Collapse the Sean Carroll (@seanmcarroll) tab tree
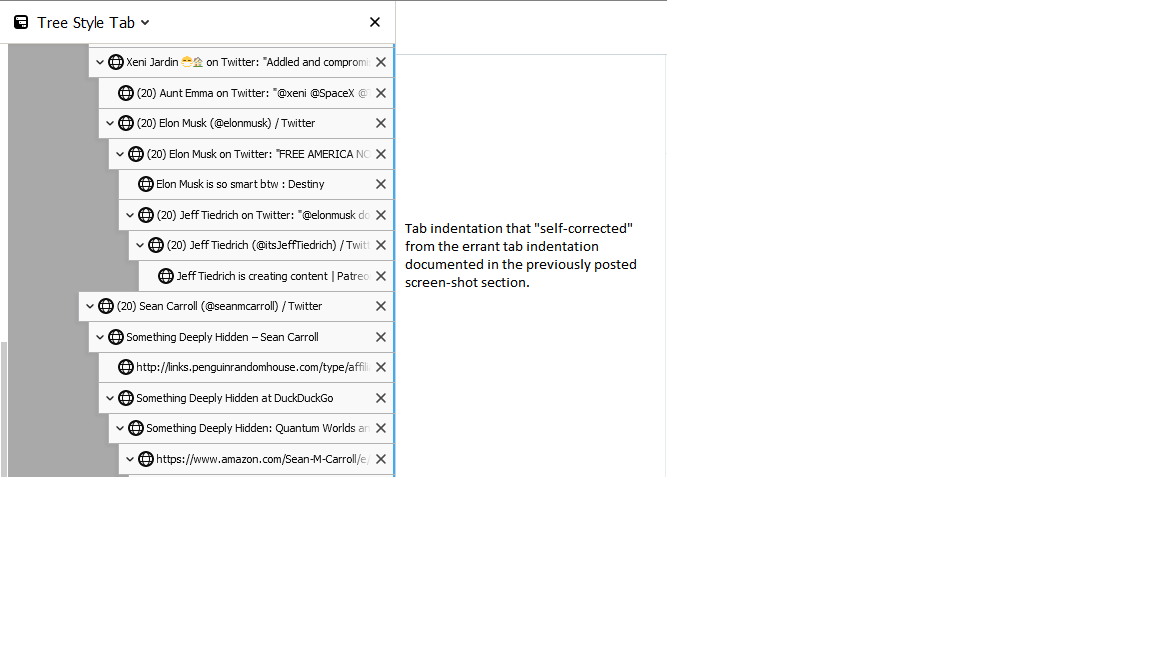The height and width of the screenshot is (648, 1152). click(90, 306)
